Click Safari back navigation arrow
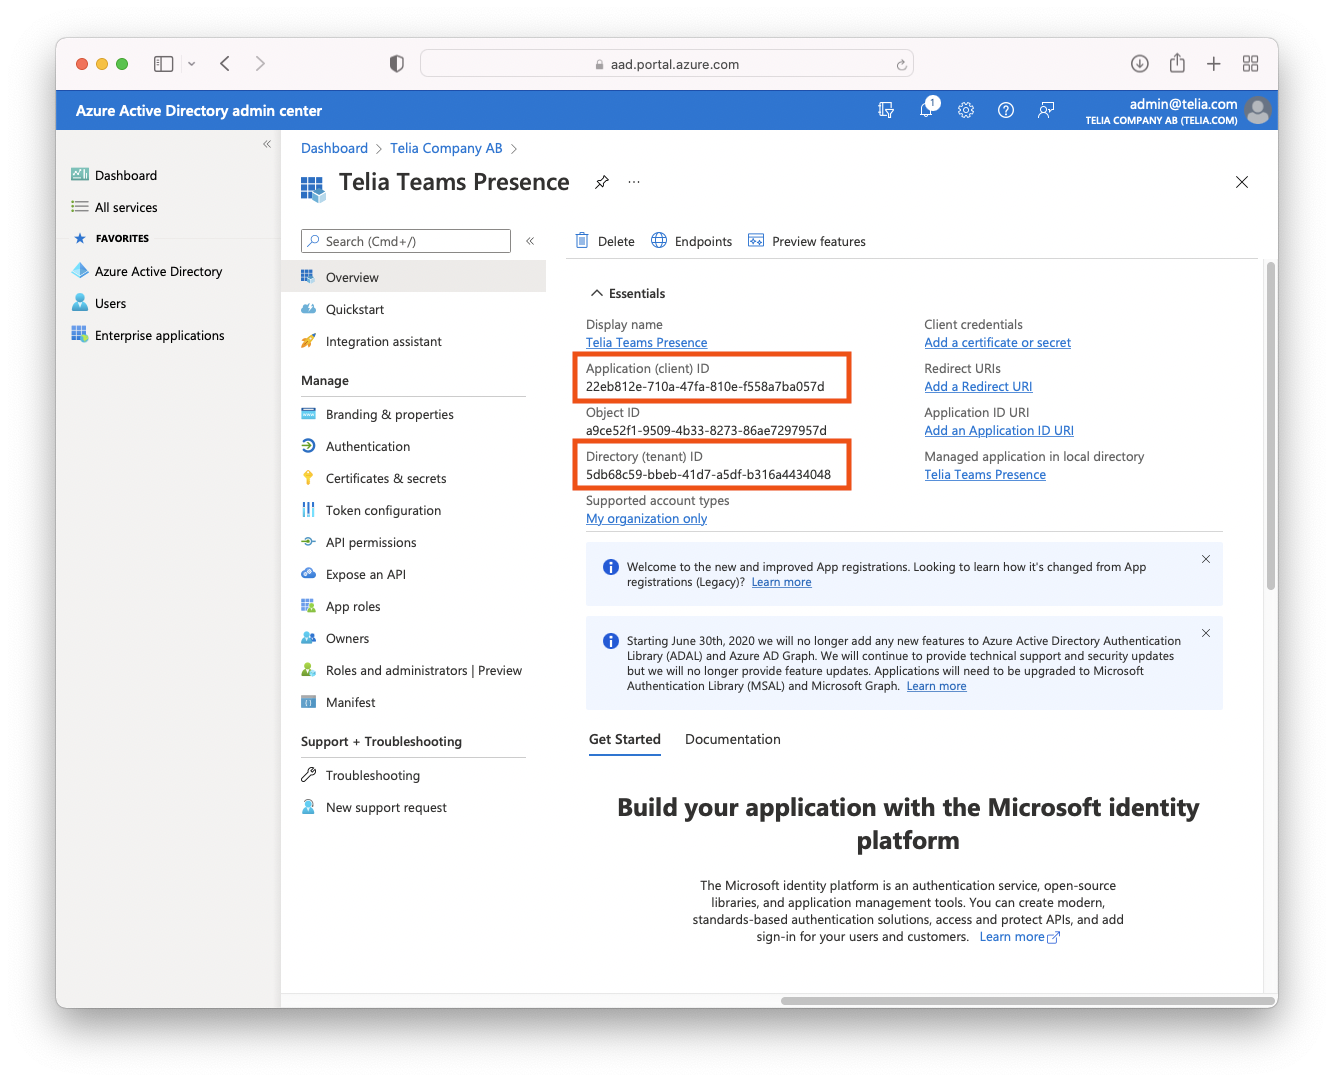This screenshot has width=1334, height=1082. pos(225,64)
